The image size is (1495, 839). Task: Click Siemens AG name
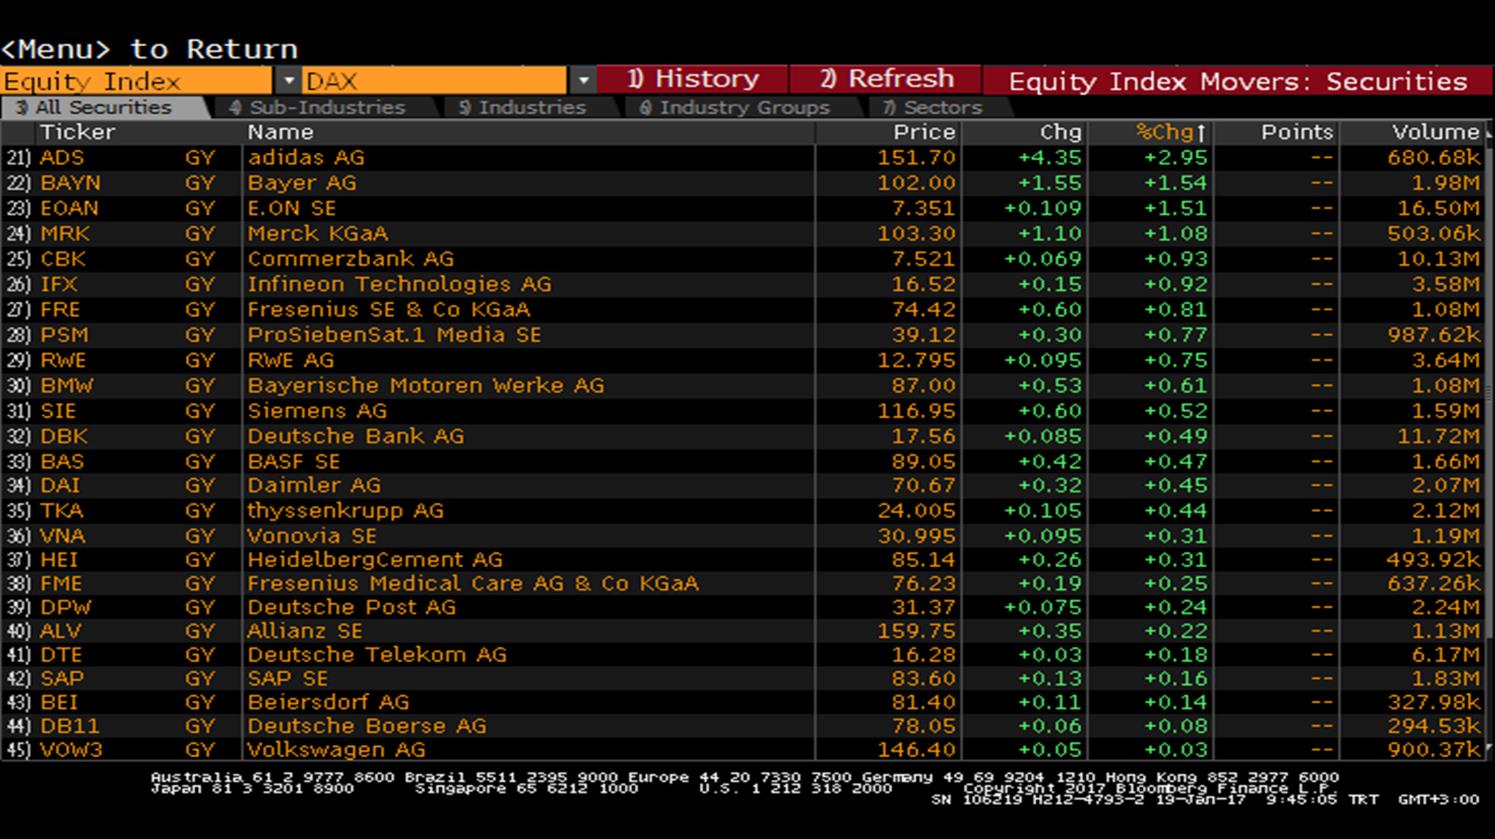317,411
